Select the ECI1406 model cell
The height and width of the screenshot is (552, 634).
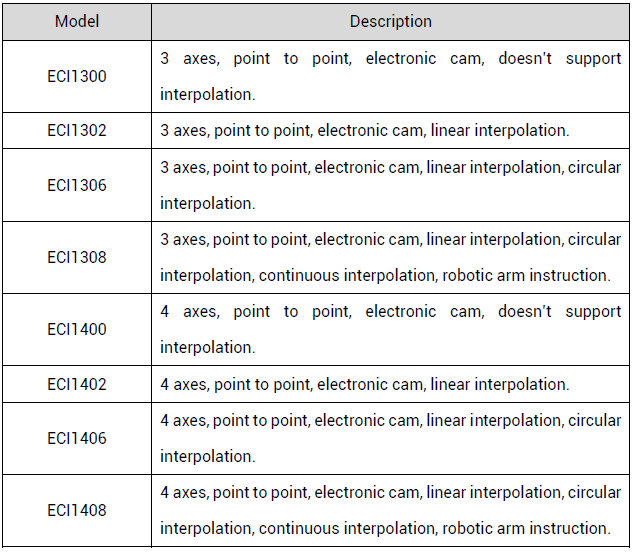tap(77, 438)
